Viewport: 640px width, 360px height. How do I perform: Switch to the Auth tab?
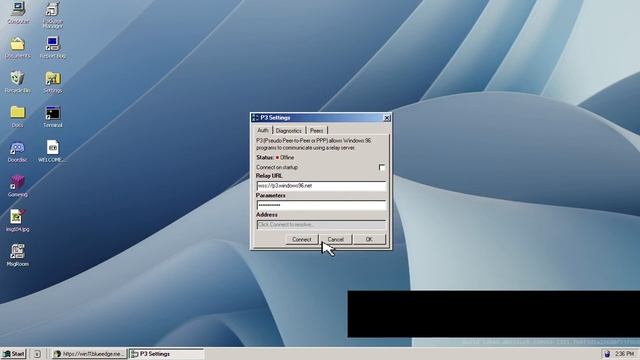click(263, 130)
